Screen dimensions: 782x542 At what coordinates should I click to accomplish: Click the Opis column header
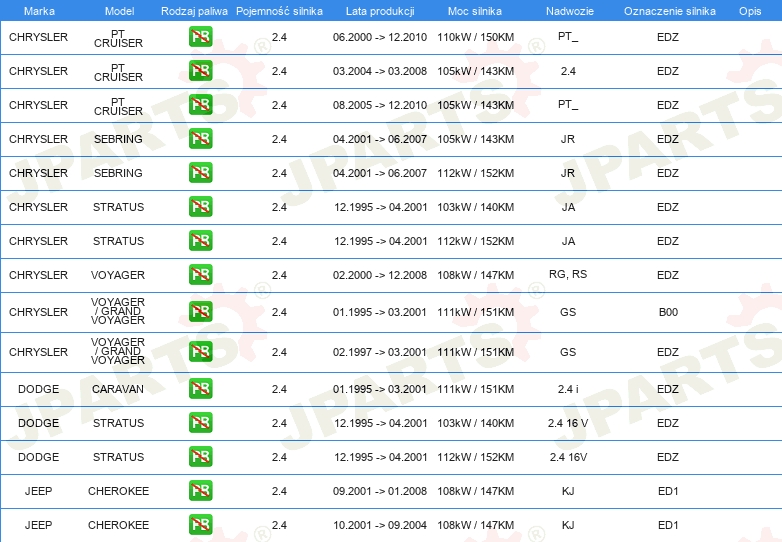click(x=750, y=11)
